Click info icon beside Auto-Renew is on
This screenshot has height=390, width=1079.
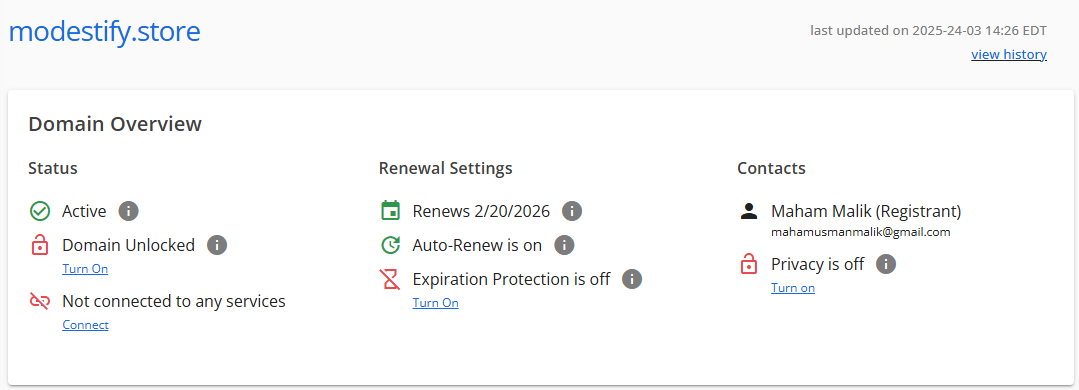point(564,245)
